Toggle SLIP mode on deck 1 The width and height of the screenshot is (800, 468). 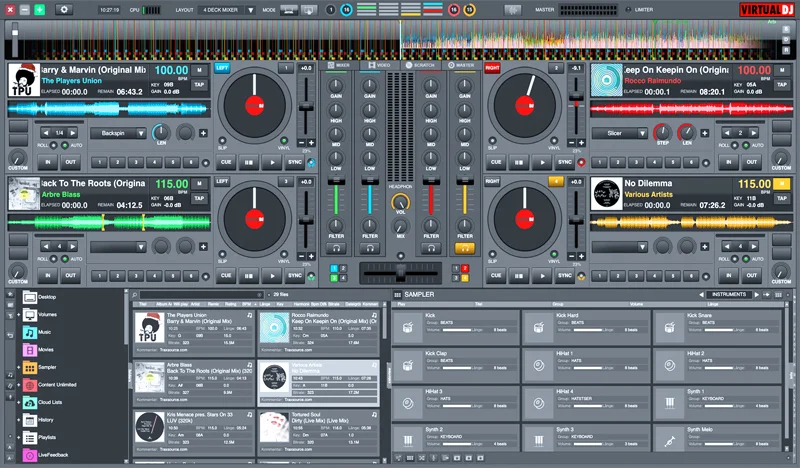[222, 140]
